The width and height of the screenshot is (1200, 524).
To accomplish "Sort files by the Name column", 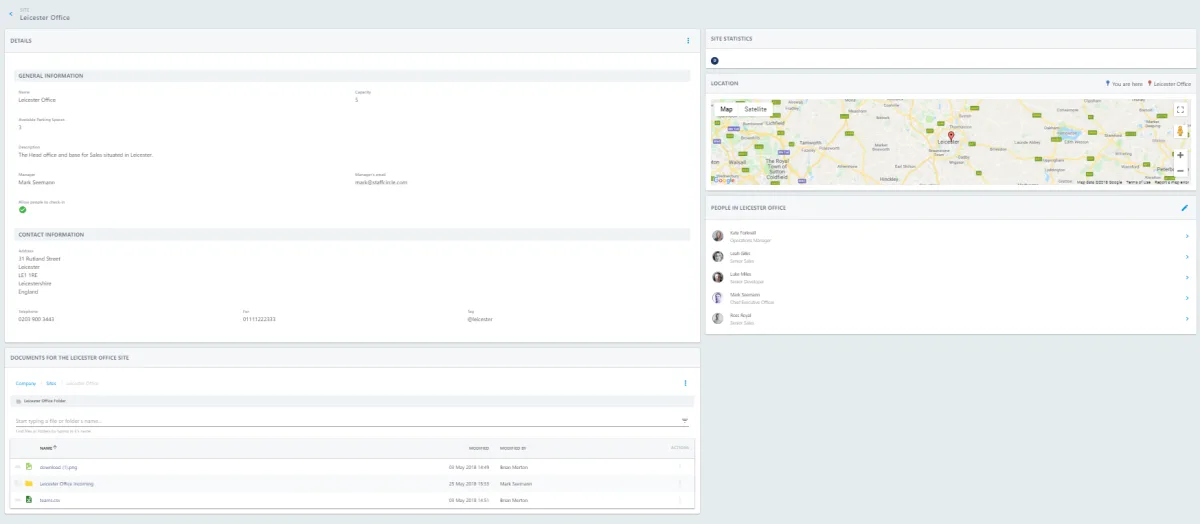I will pos(48,448).
